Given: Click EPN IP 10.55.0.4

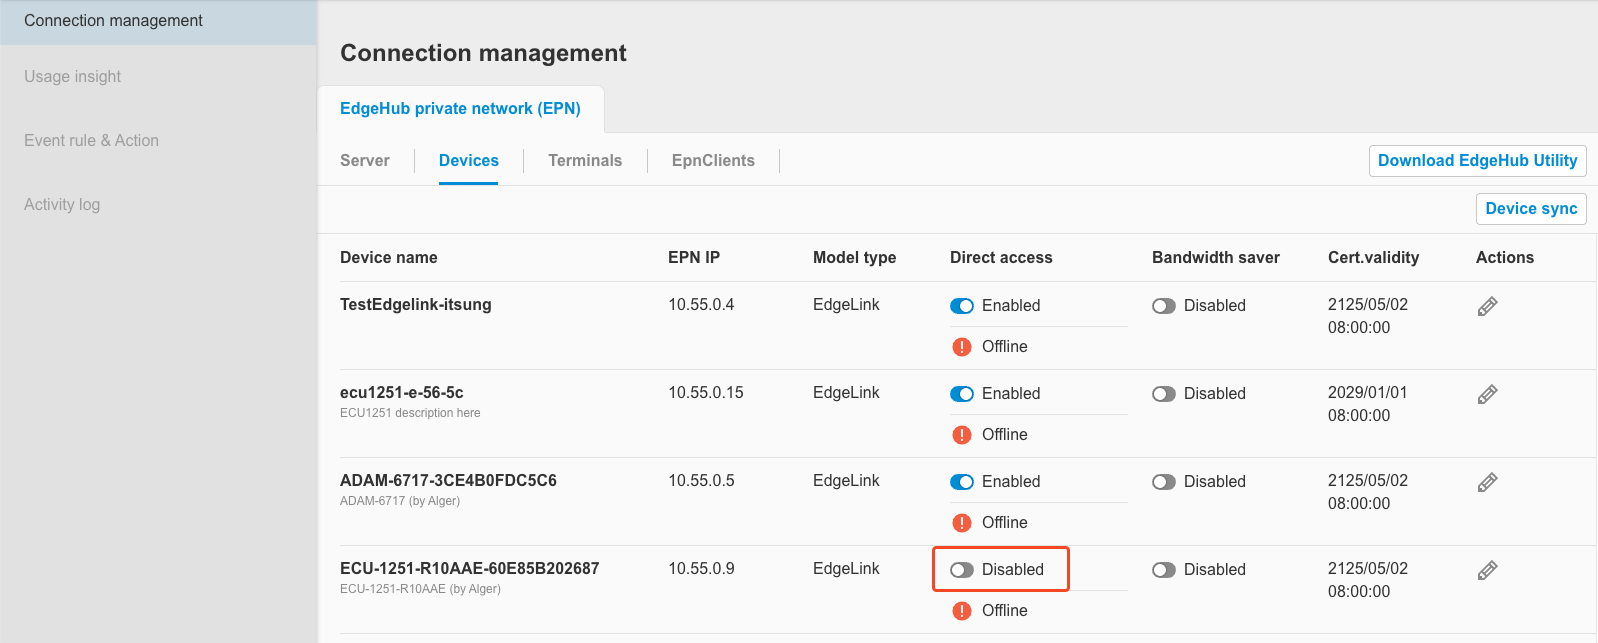Looking at the screenshot, I should coord(701,305).
